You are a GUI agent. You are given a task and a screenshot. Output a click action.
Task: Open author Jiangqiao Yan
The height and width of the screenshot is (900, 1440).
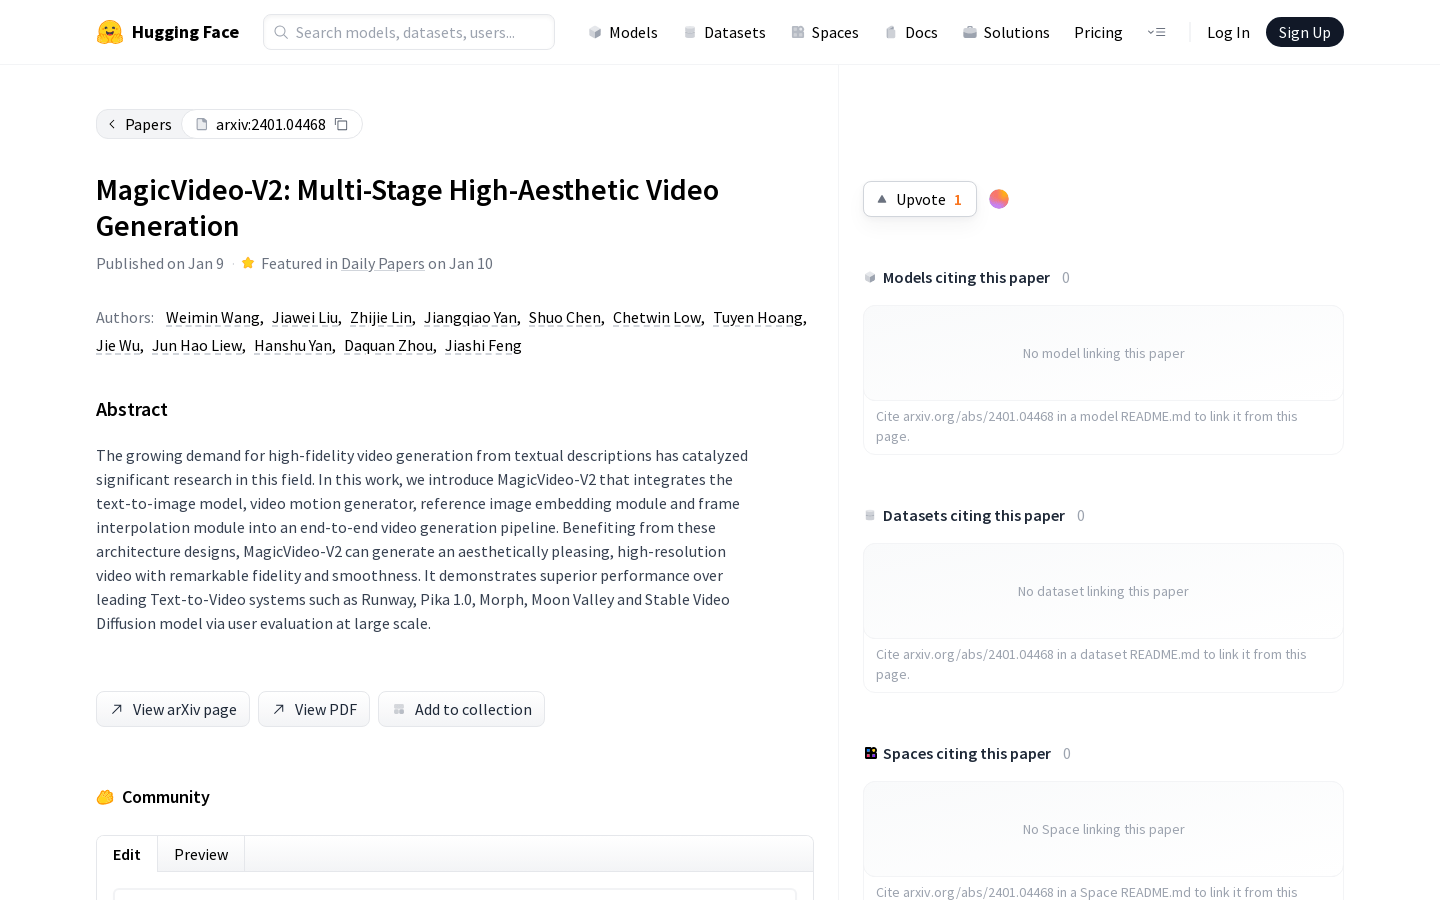[x=470, y=317]
